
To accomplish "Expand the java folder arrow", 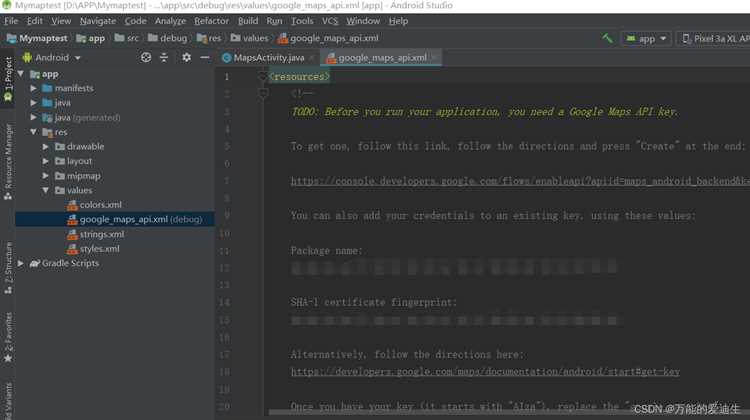I will click(33, 103).
